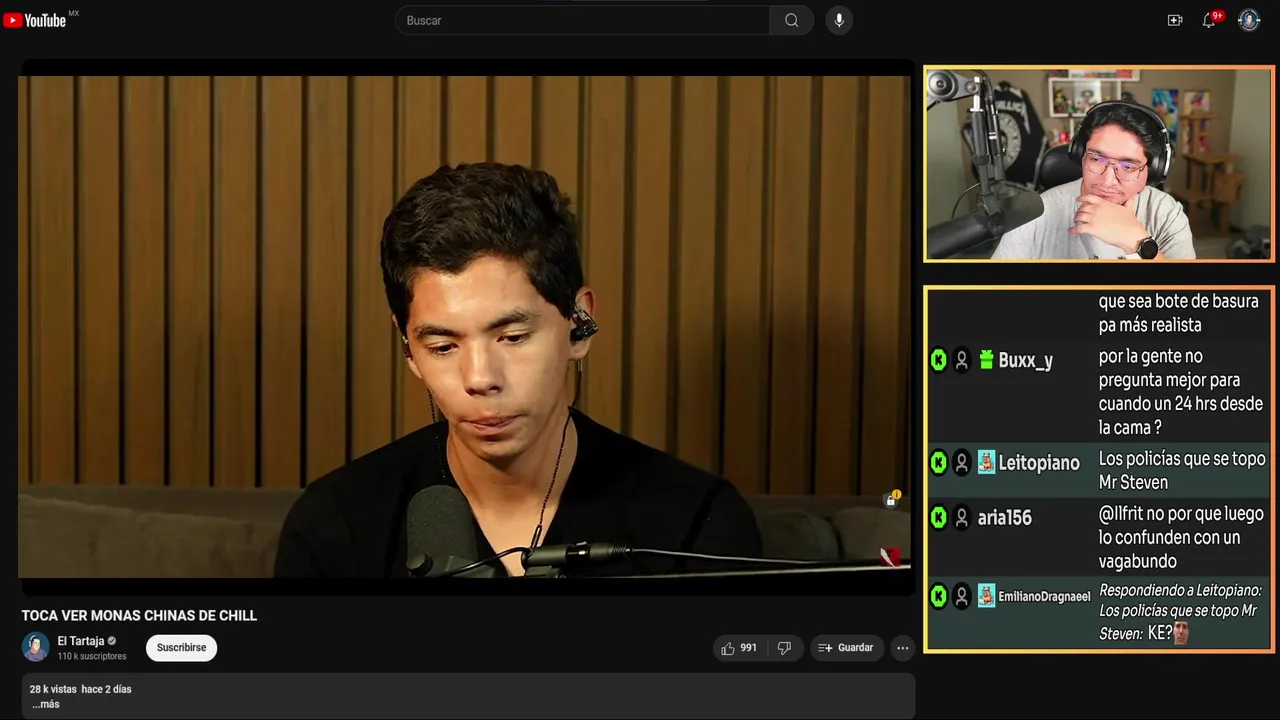Screen dimensions: 1280x720
Task: Open the three-dot more actions menu
Action: (903, 648)
